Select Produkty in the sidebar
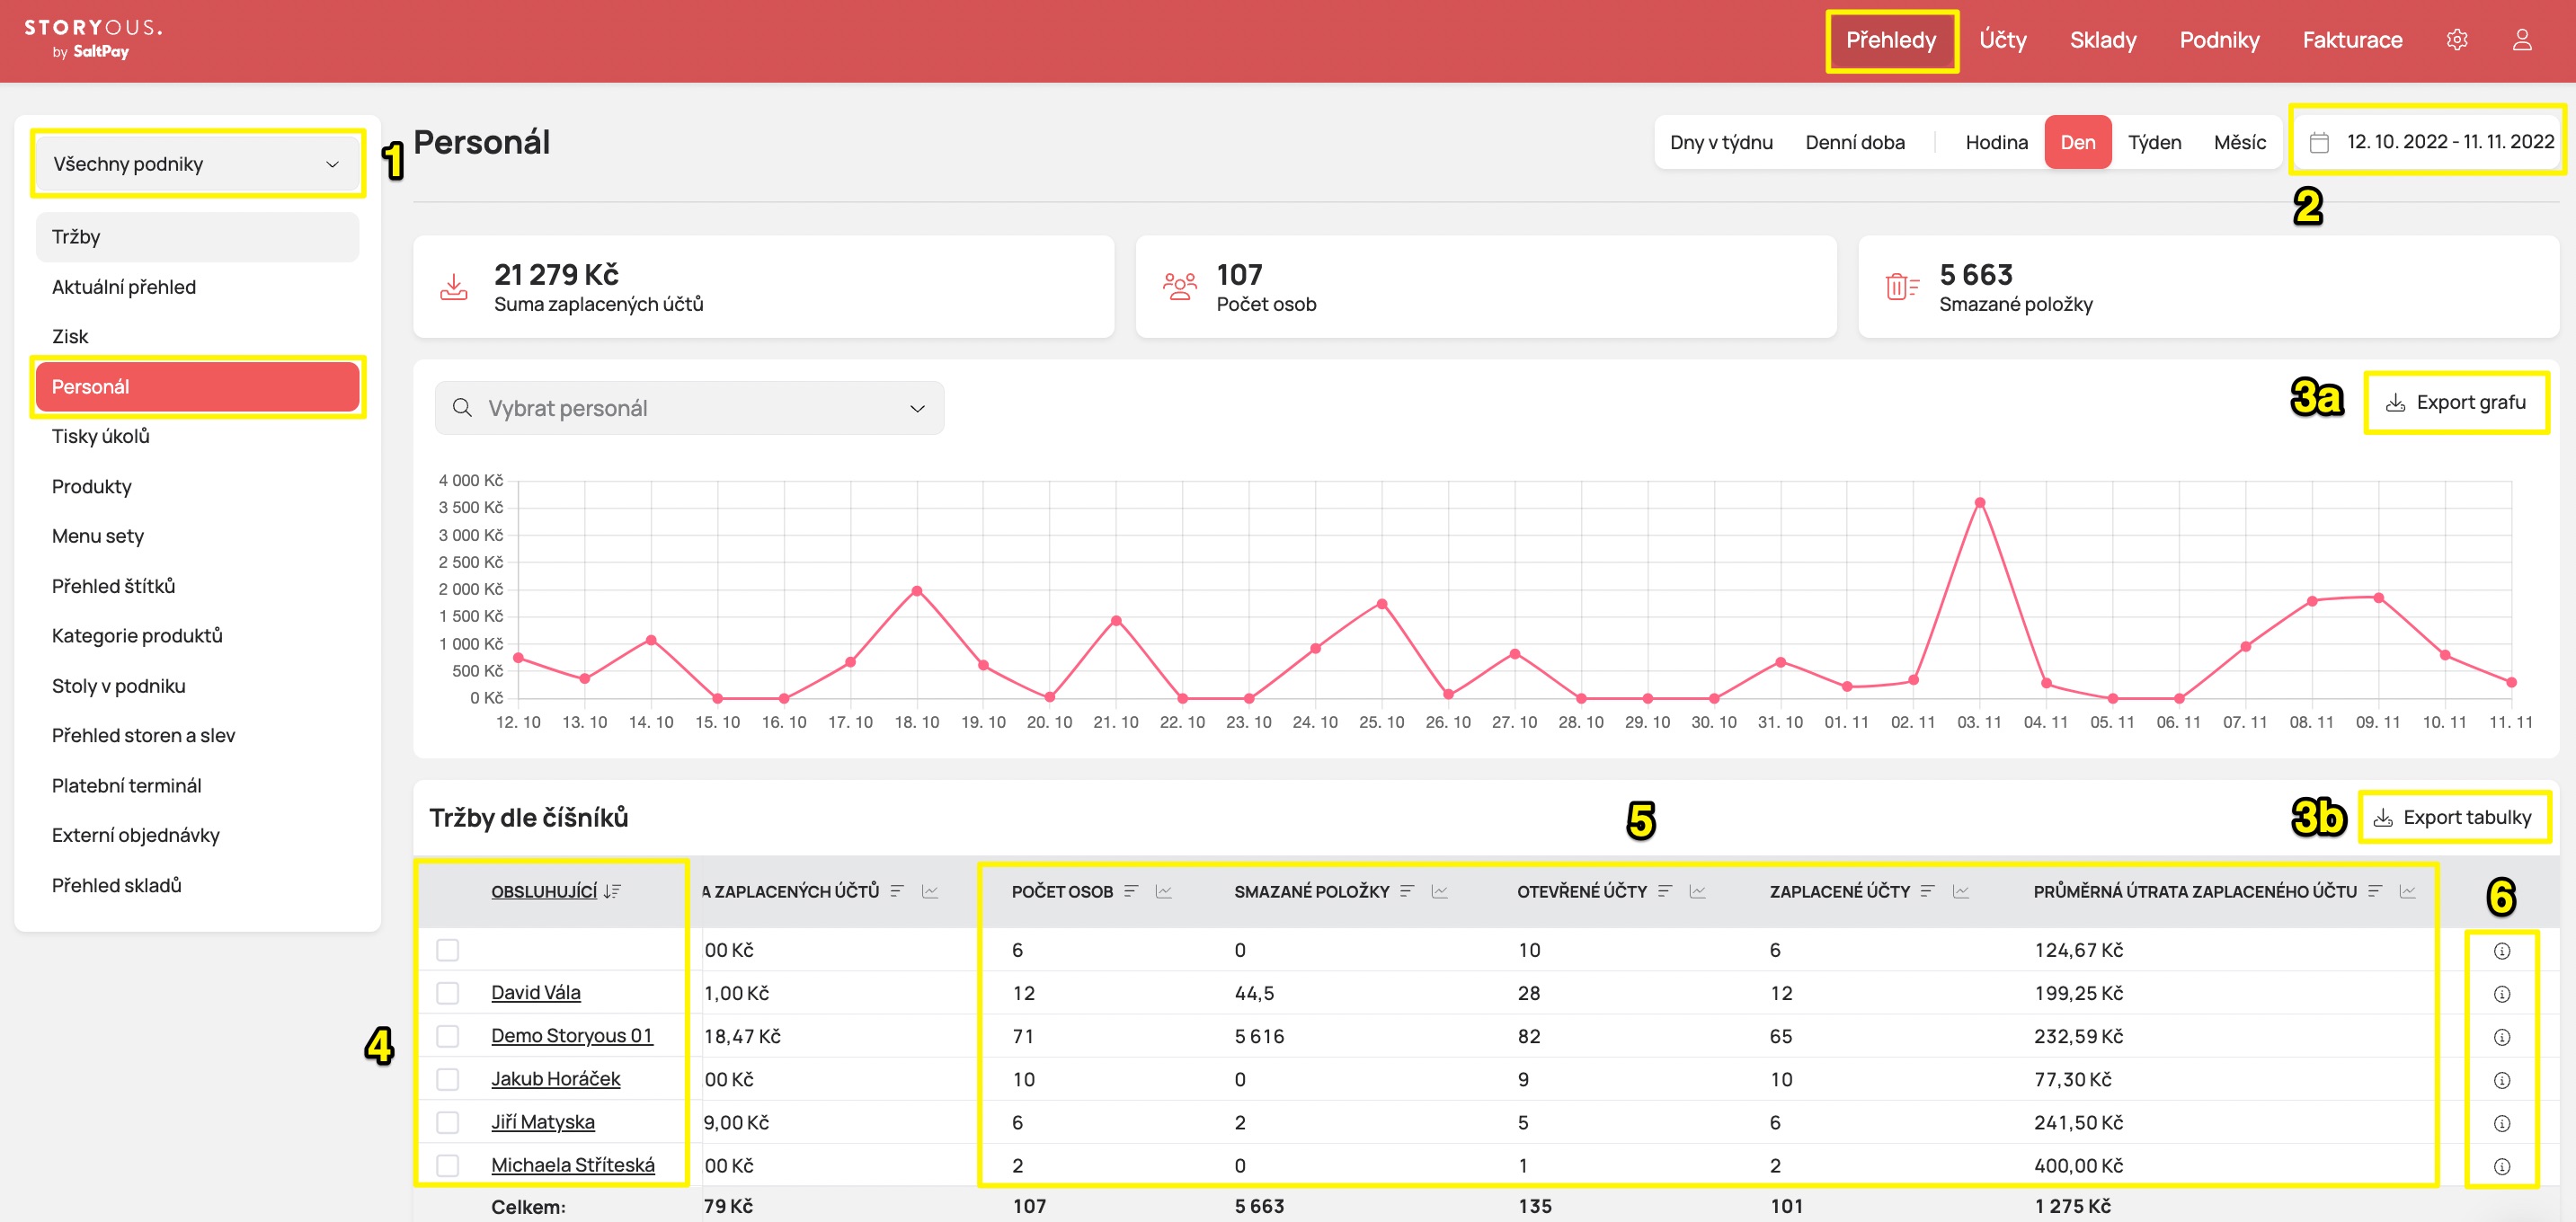Screen dimensions: 2576x1222 tap(197, 486)
